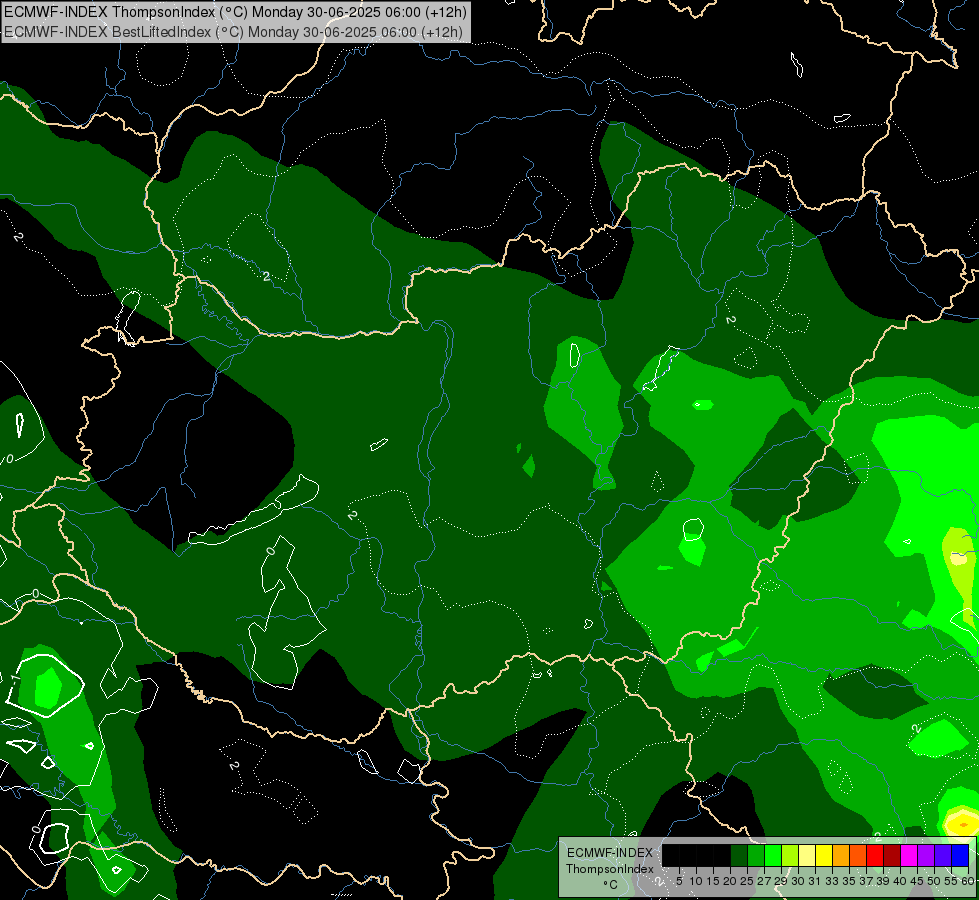Click the legend value label 25
This screenshot has width=979, height=900.
[747, 881]
